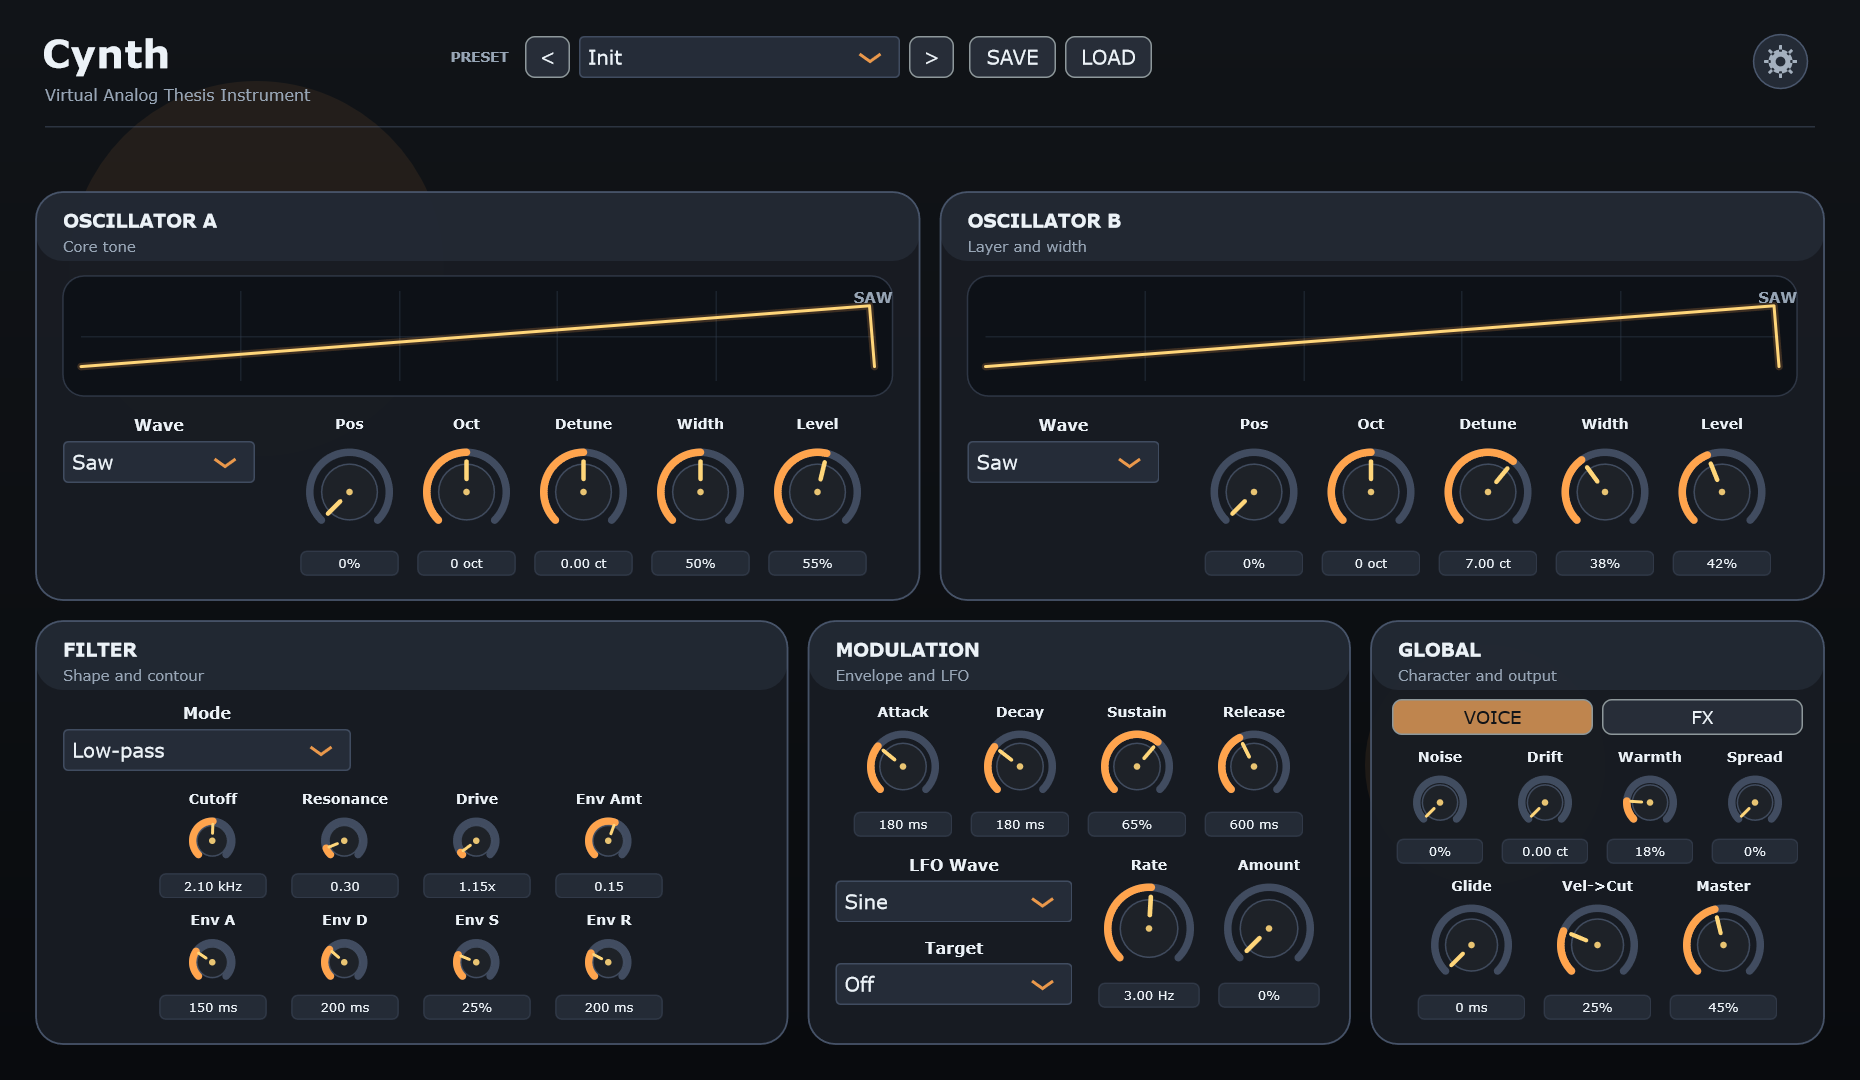
Task: Switch to the VOICE tab
Action: click(1492, 717)
